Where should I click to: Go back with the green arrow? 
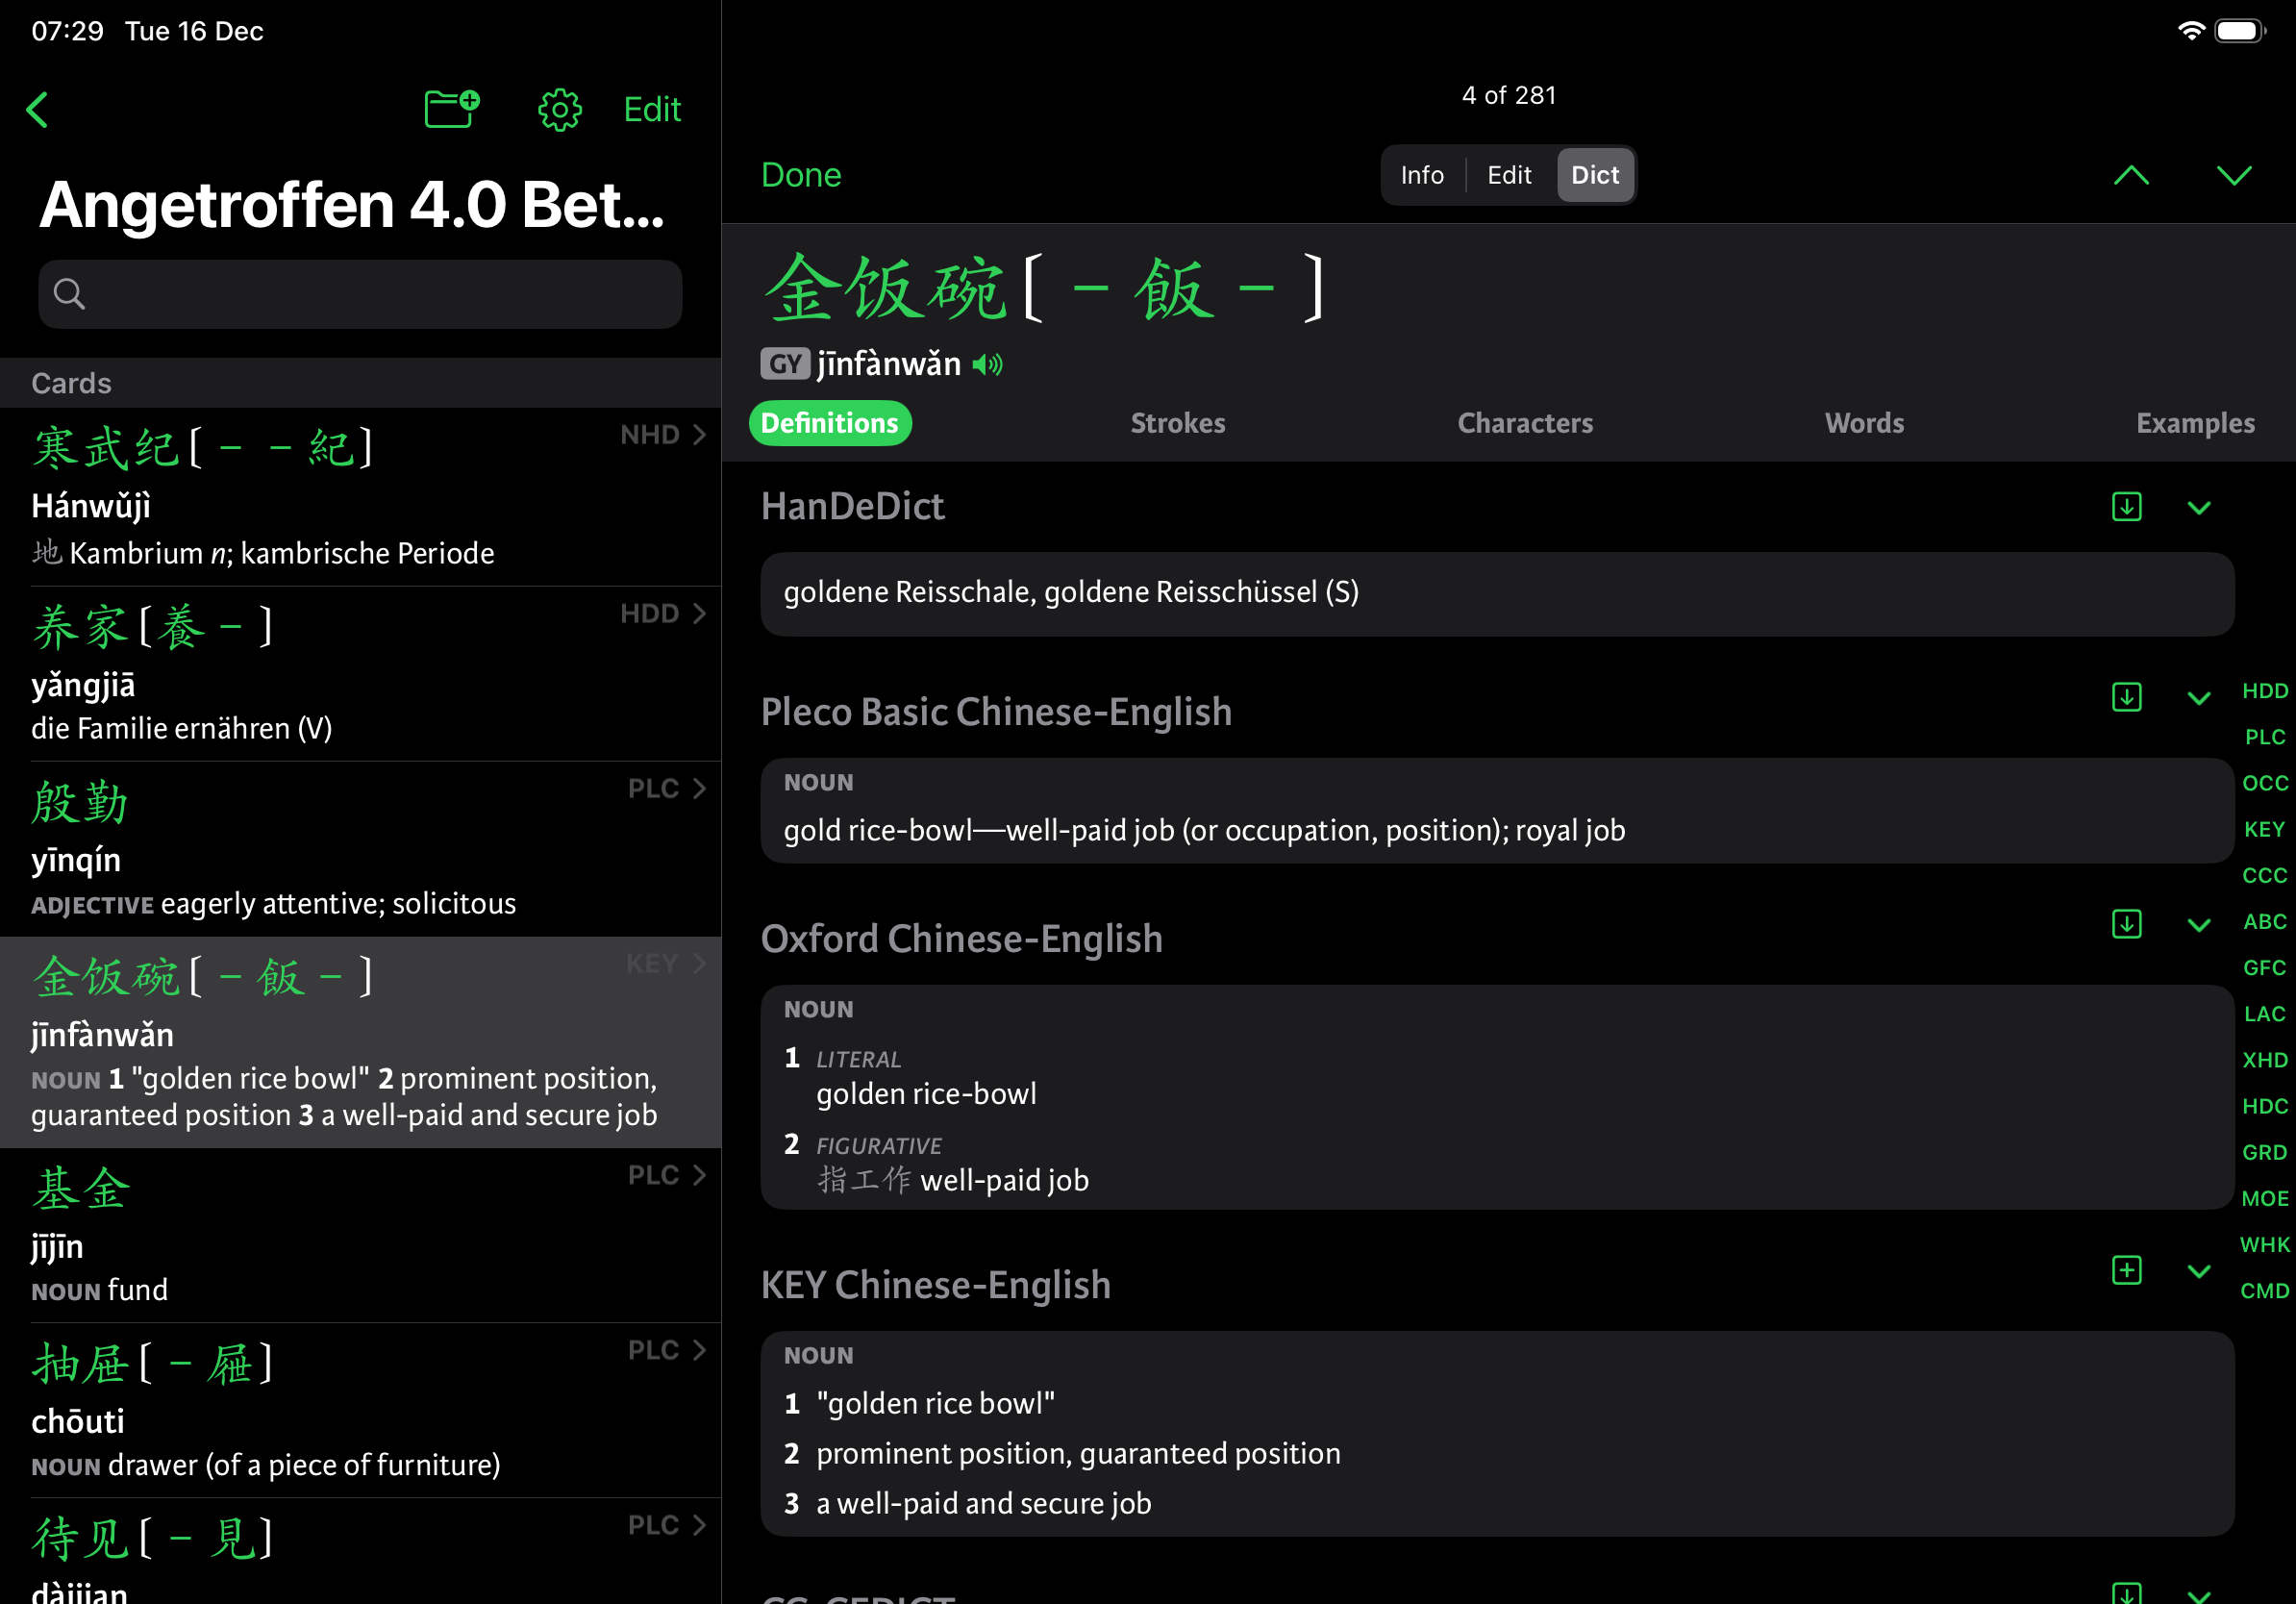38,109
